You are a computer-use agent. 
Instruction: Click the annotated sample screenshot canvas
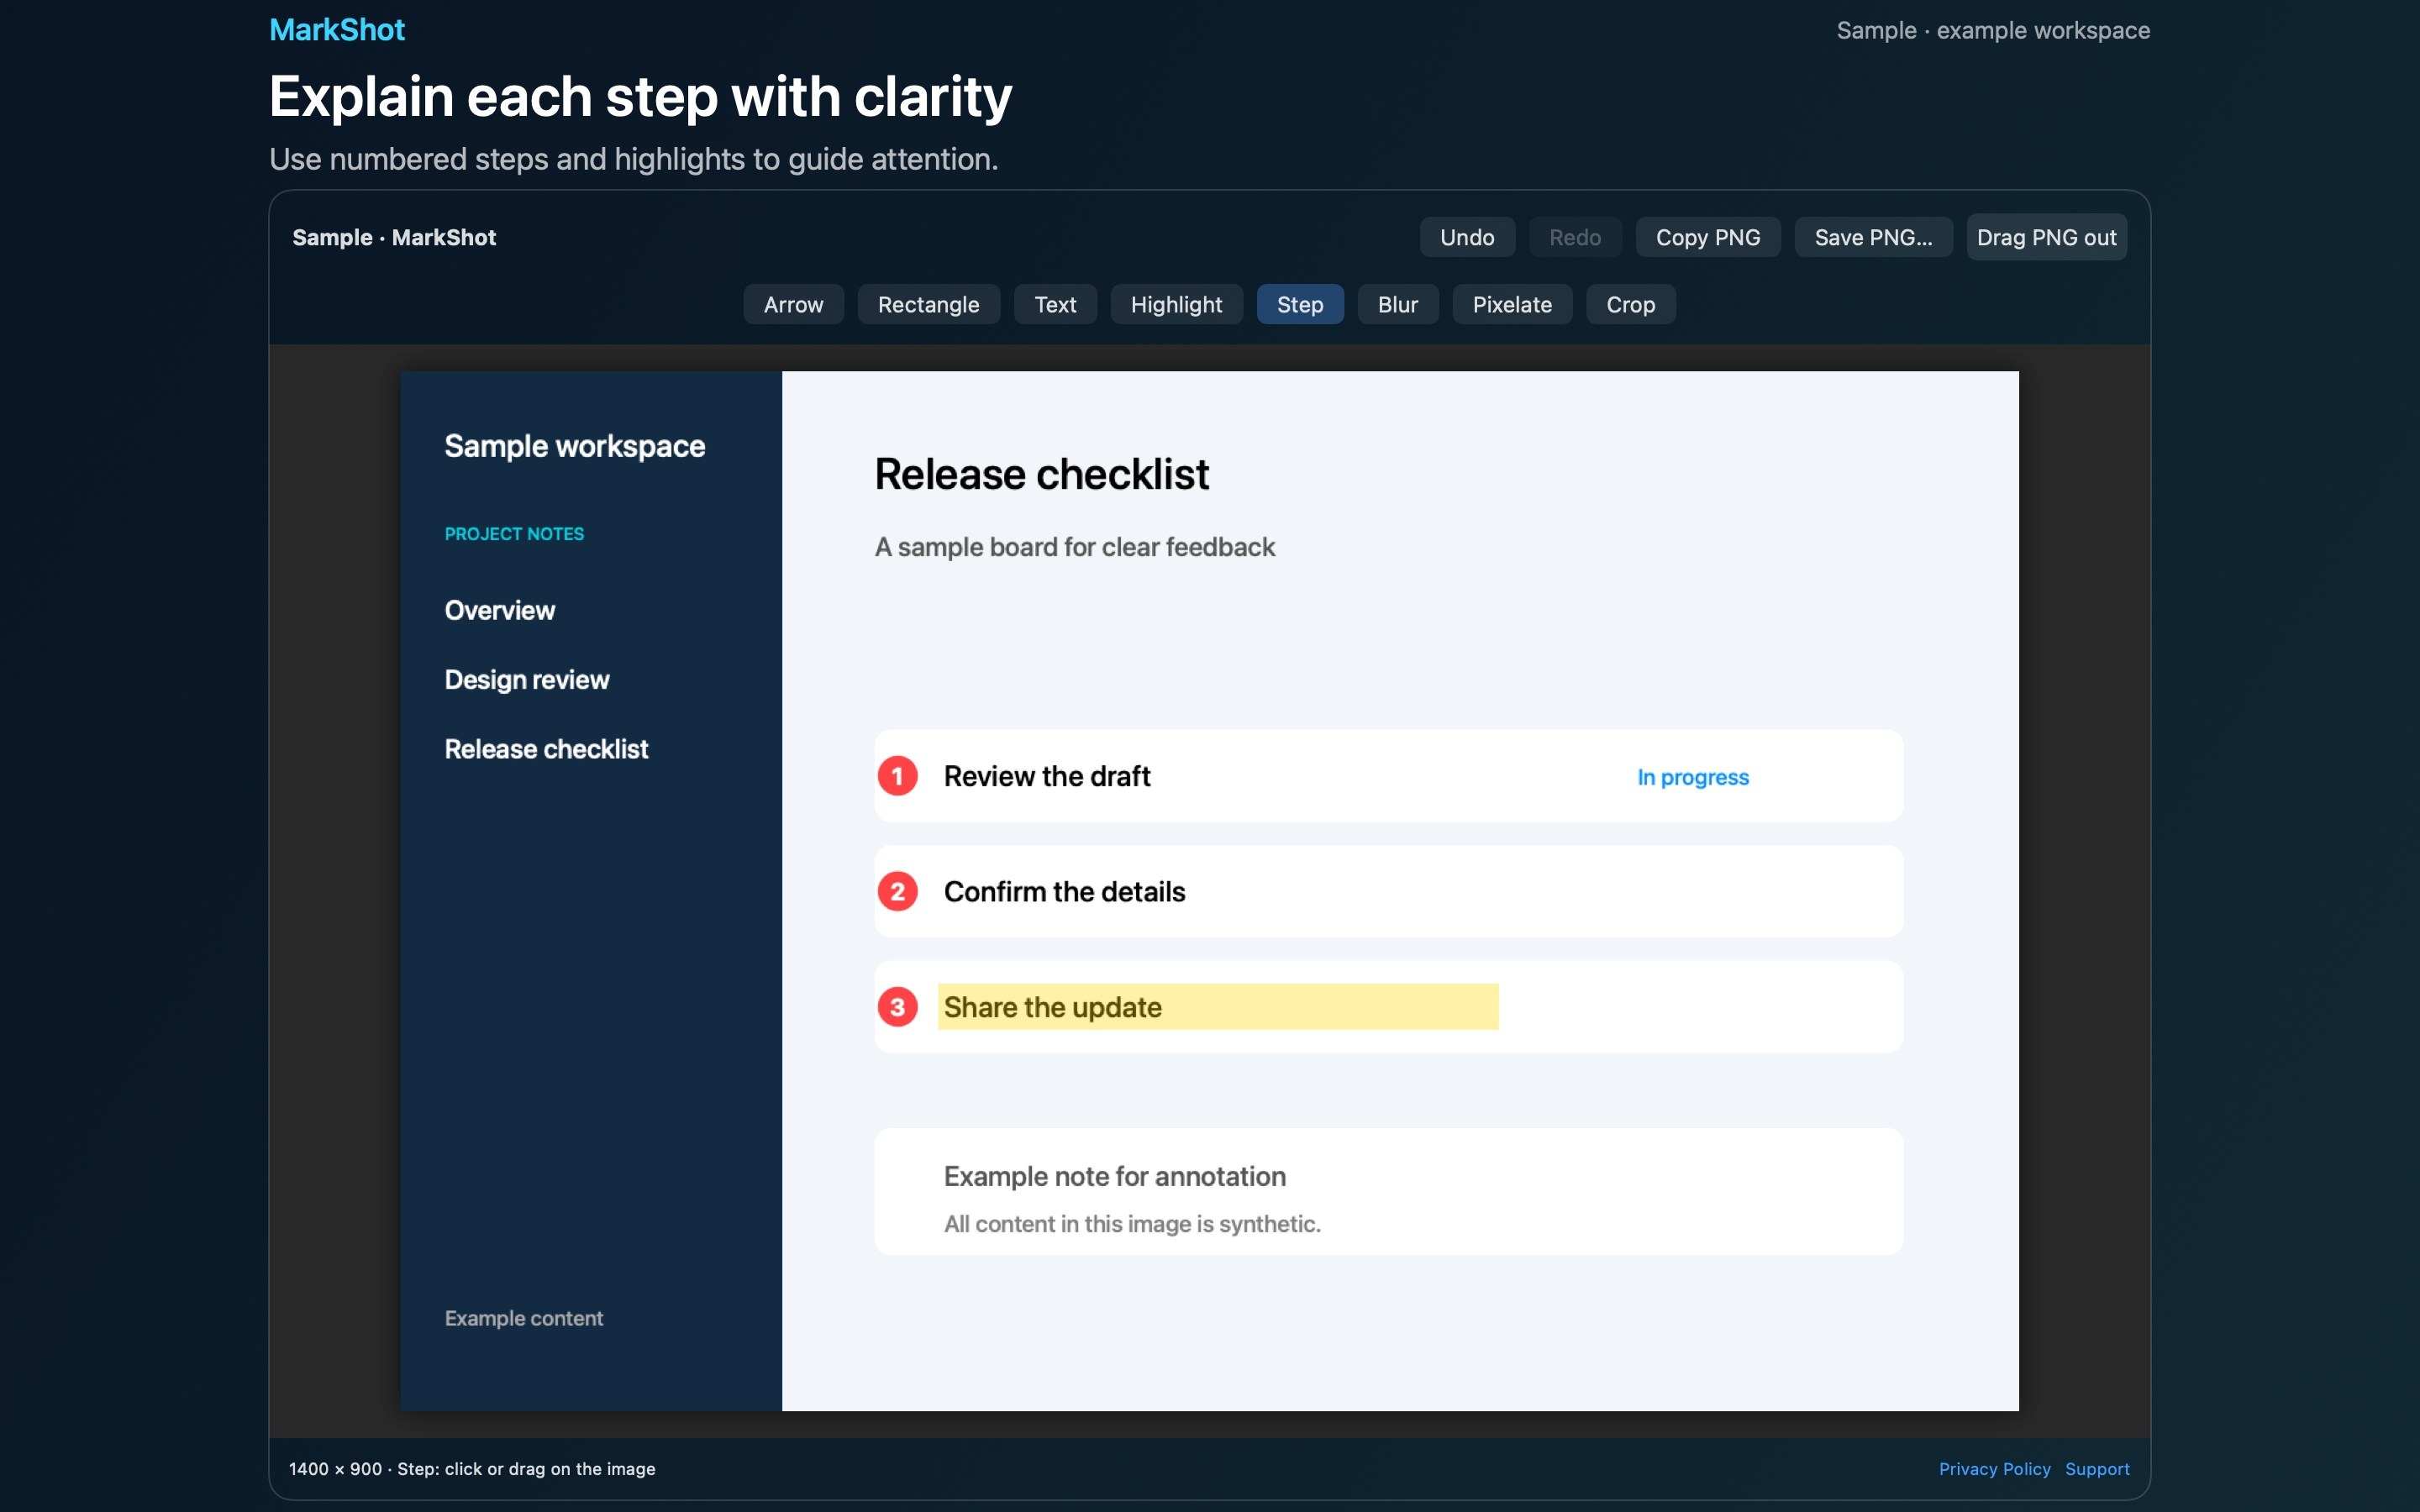click(1209, 891)
